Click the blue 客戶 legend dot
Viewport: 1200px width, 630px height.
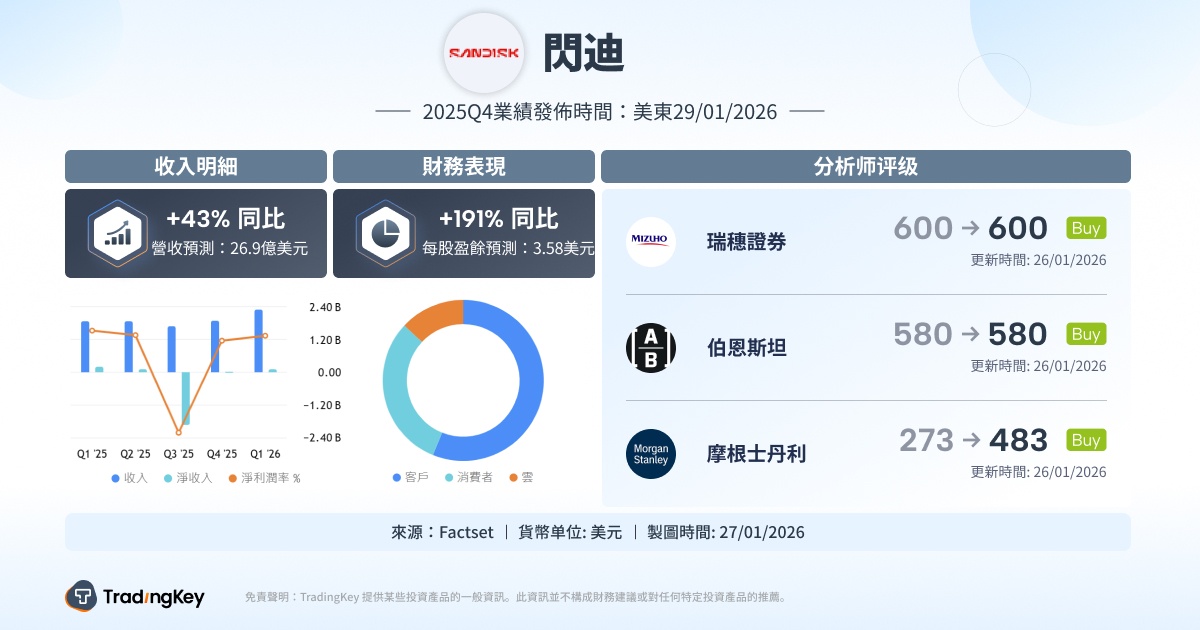coord(397,478)
